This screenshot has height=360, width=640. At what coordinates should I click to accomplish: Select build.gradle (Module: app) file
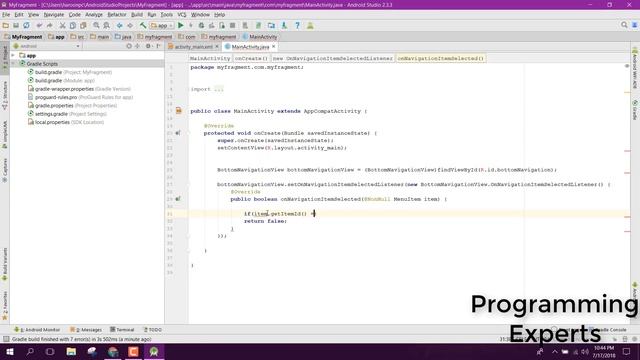pyautogui.click(x=61, y=80)
